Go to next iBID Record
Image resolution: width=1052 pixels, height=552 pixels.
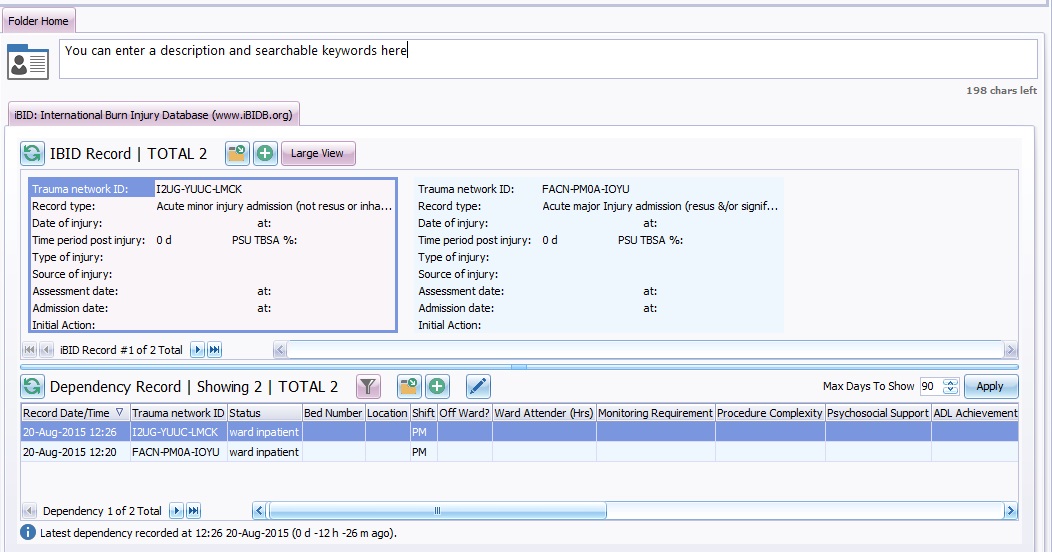coord(197,350)
